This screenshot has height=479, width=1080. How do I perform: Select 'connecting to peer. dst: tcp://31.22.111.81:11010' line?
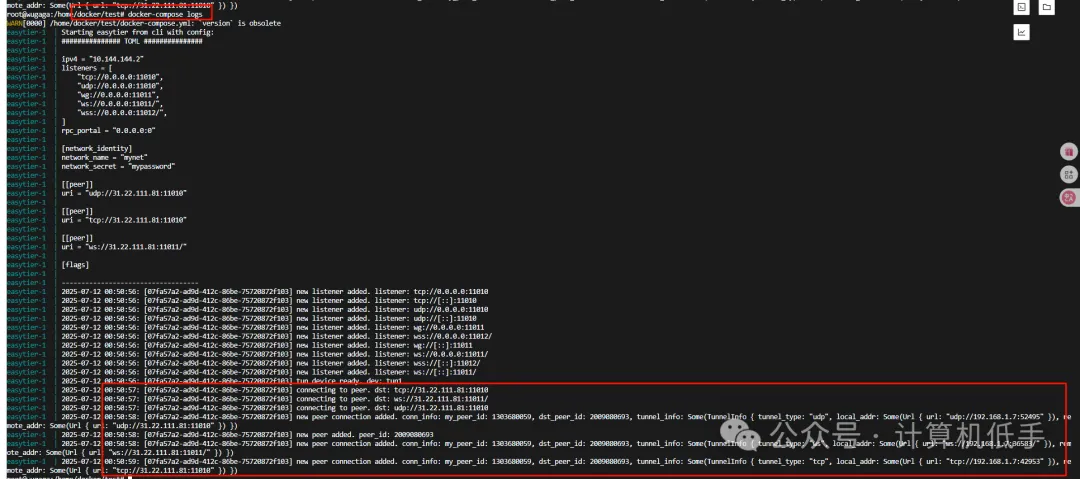click(275, 391)
